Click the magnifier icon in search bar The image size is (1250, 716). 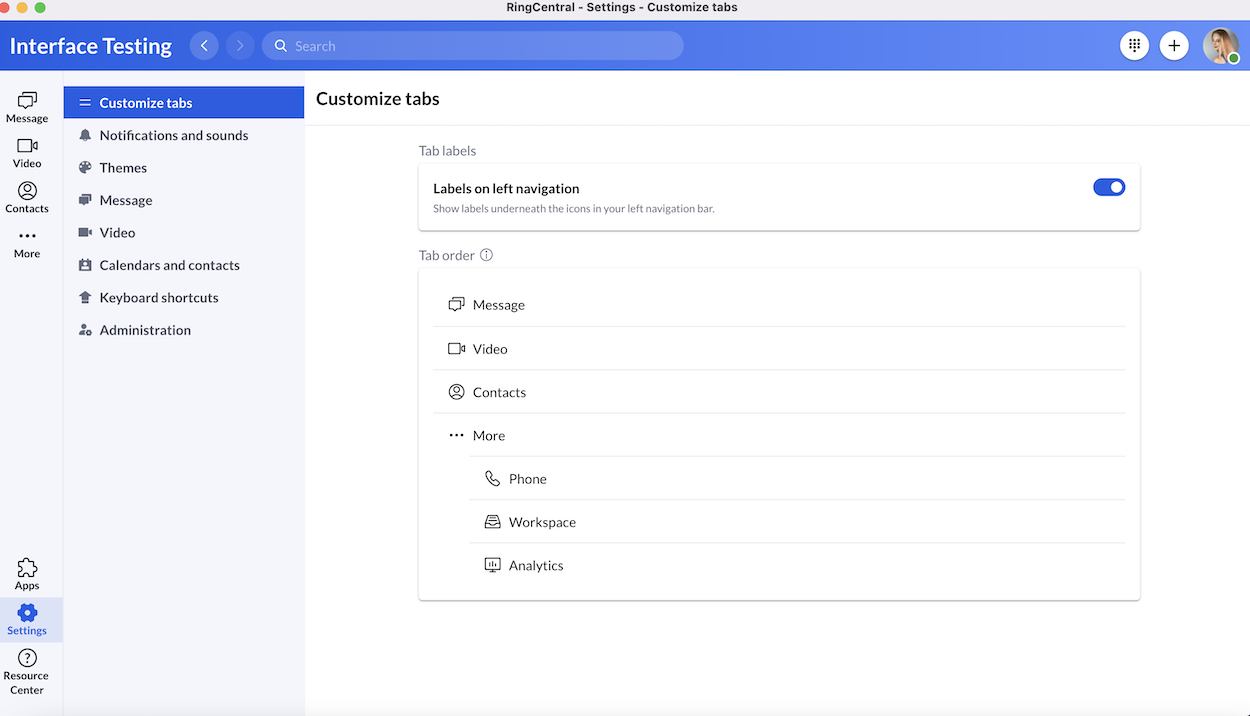(281, 46)
